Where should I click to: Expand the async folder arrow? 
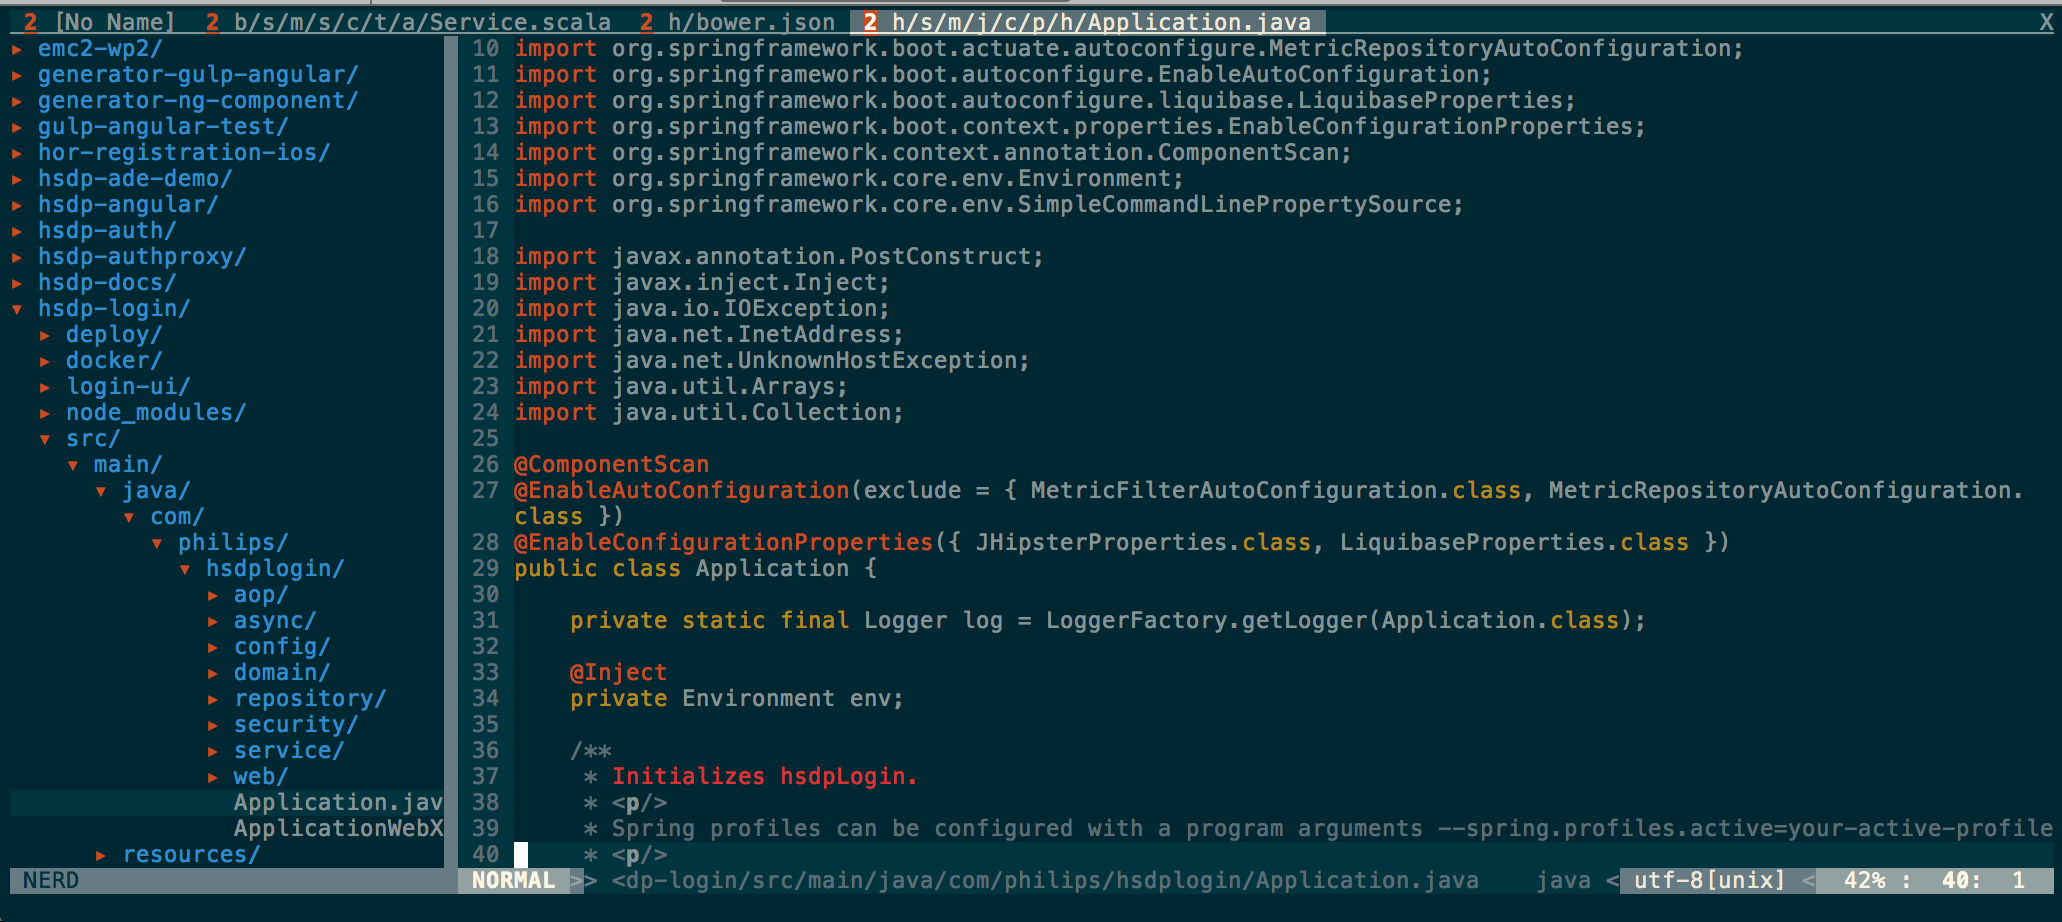[214, 621]
